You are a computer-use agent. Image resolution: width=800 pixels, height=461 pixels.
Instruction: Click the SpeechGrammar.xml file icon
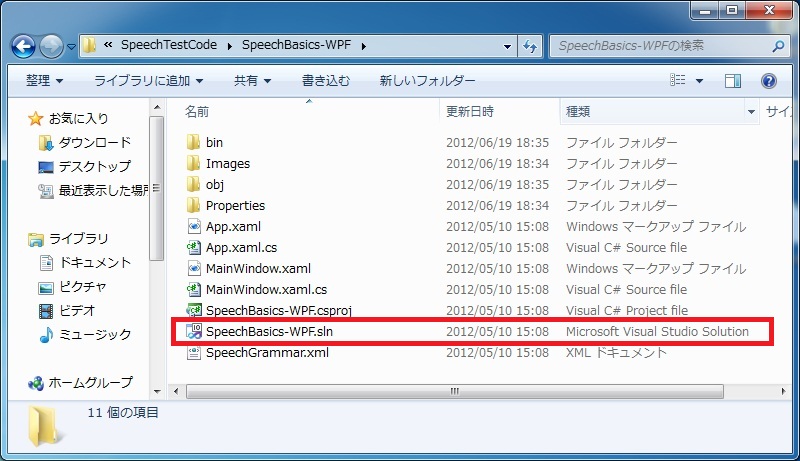pyautogui.click(x=195, y=352)
